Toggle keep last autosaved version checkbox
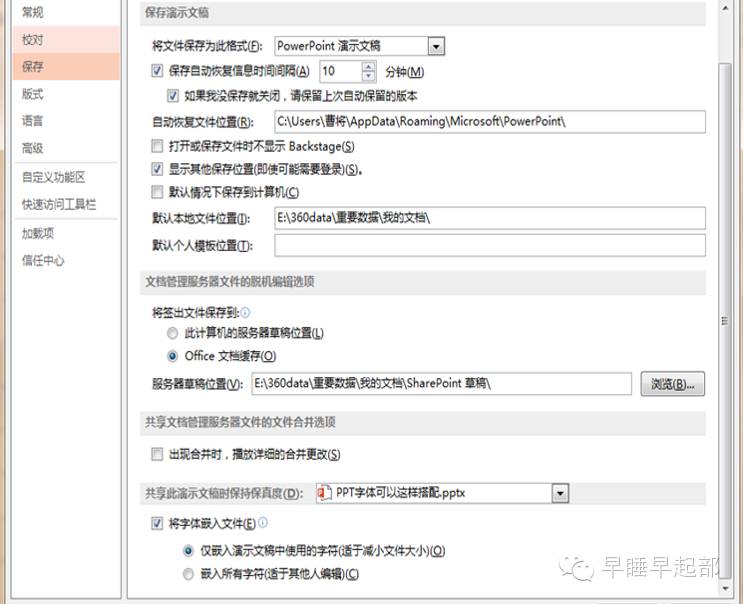 tap(172, 96)
